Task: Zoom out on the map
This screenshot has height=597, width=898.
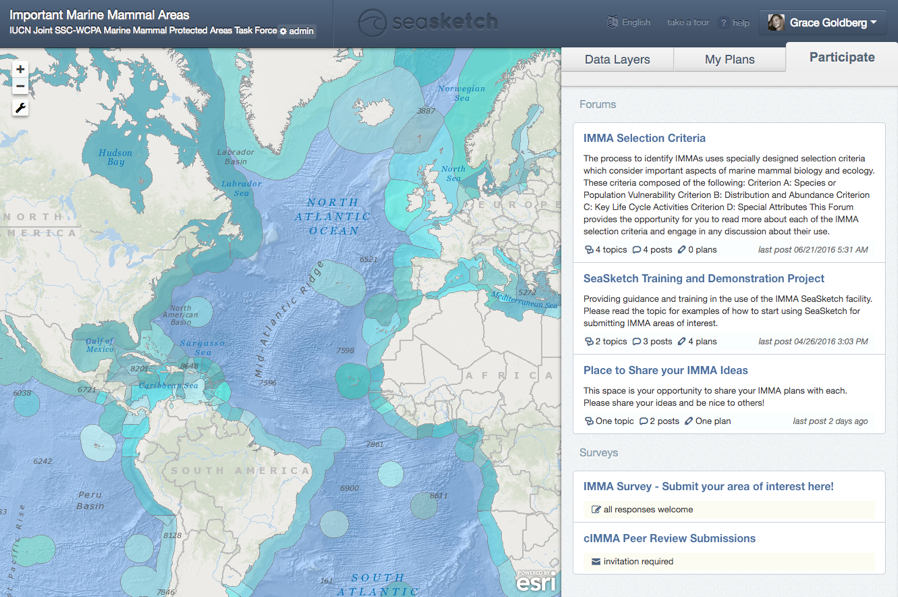Action: click(20, 86)
